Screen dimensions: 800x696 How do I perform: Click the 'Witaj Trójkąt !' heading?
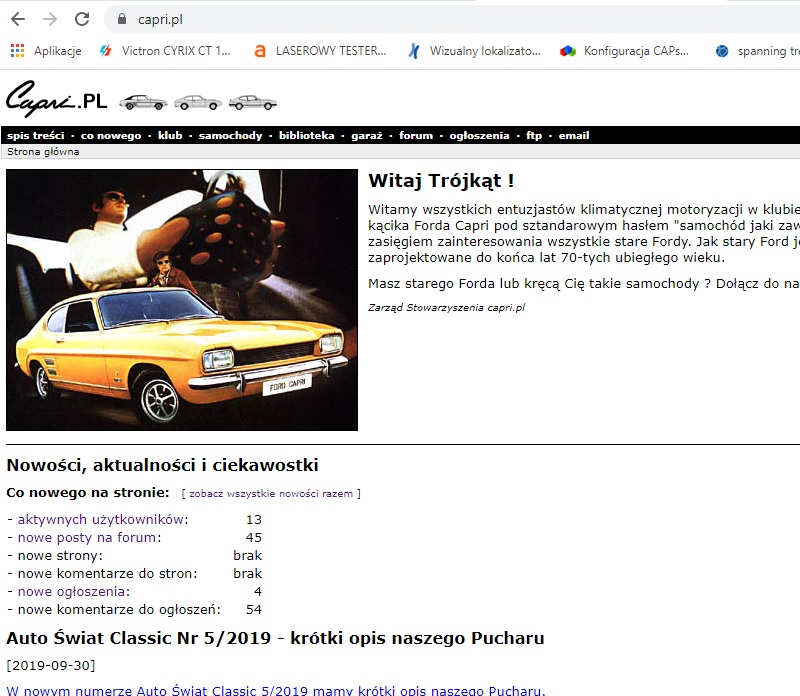[441, 181]
